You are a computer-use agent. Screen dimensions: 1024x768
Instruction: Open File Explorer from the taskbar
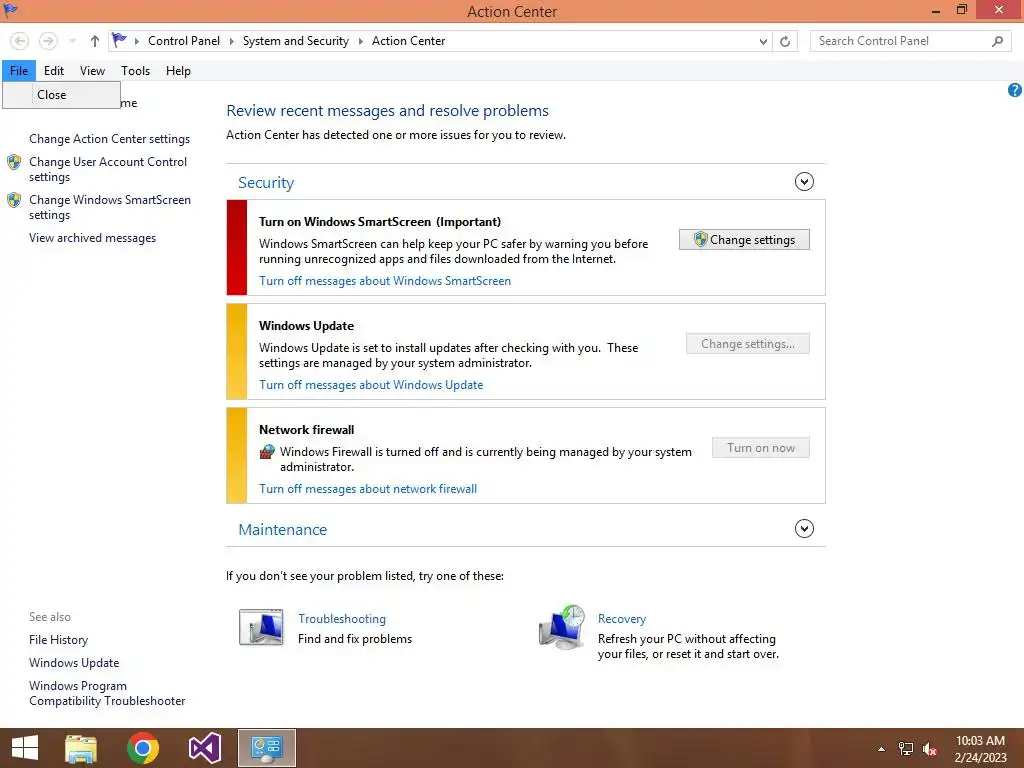click(81, 748)
